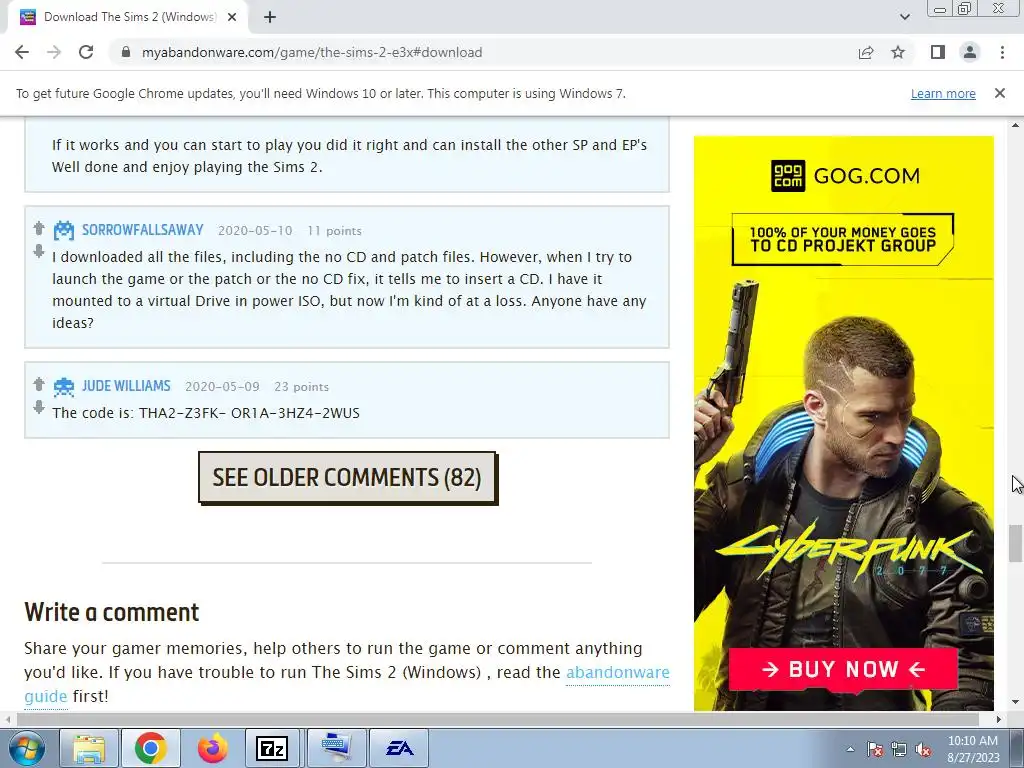Show hidden system tray icons
The height and width of the screenshot is (768, 1024).
(x=850, y=749)
